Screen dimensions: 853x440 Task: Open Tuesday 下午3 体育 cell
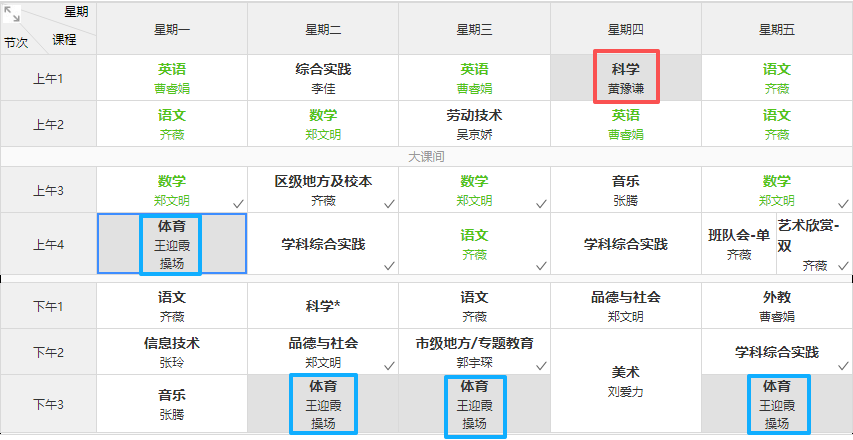pos(323,404)
